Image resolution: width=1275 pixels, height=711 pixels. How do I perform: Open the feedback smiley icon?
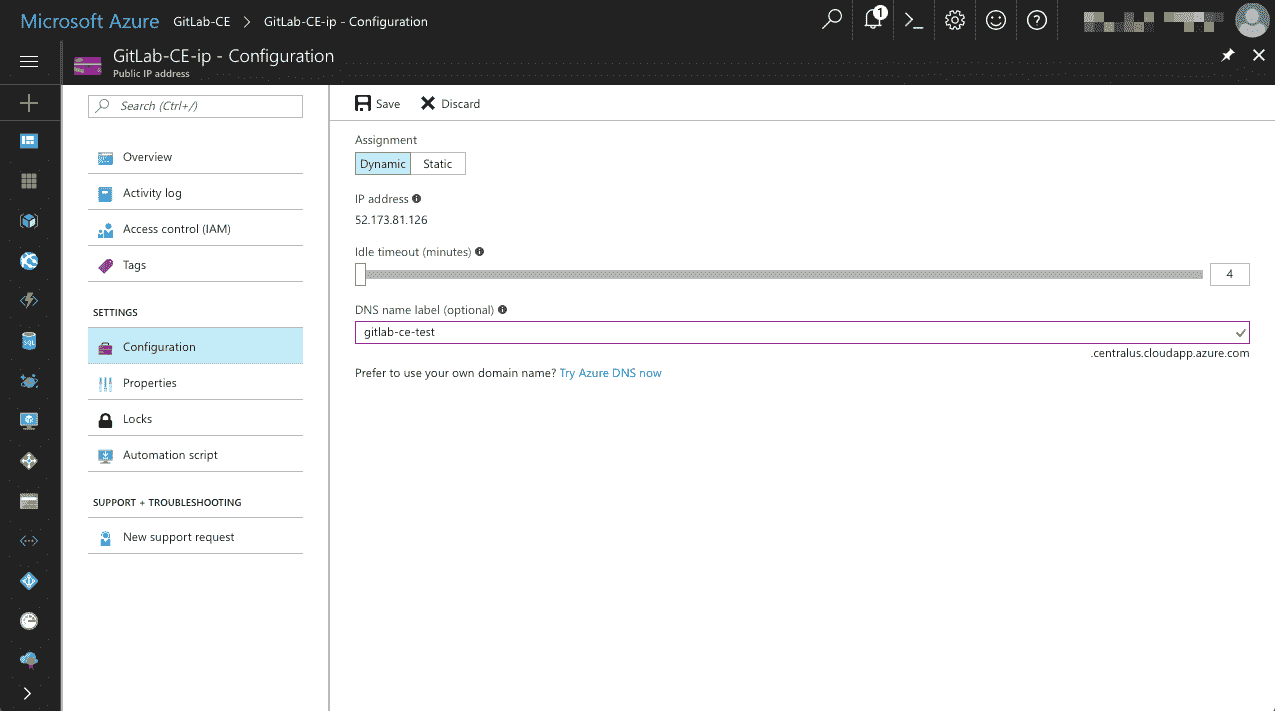[x=995, y=20]
